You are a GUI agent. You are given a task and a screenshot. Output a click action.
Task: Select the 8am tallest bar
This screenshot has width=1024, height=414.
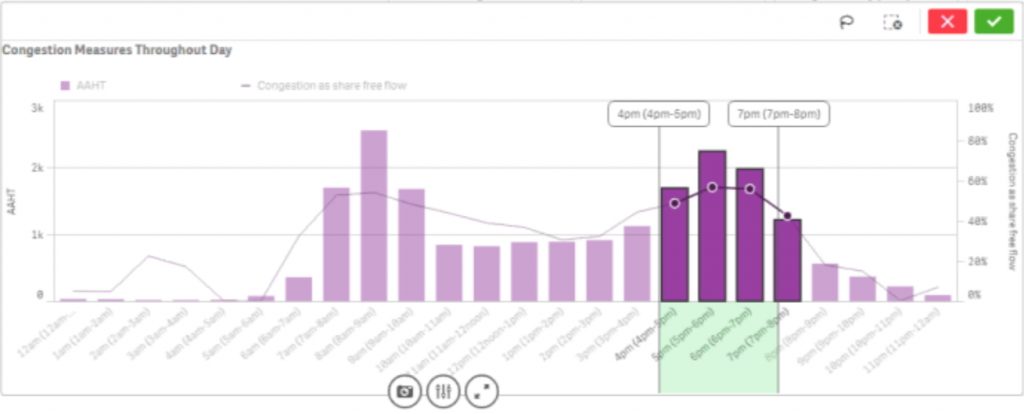(374, 215)
